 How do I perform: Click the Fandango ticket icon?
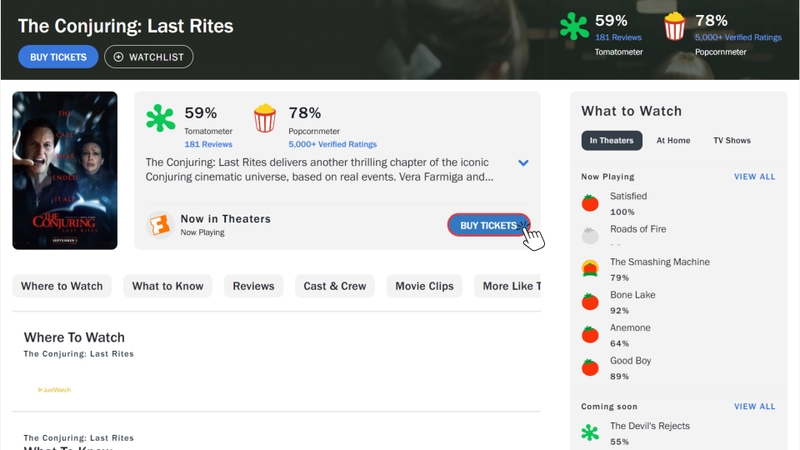(x=158, y=225)
